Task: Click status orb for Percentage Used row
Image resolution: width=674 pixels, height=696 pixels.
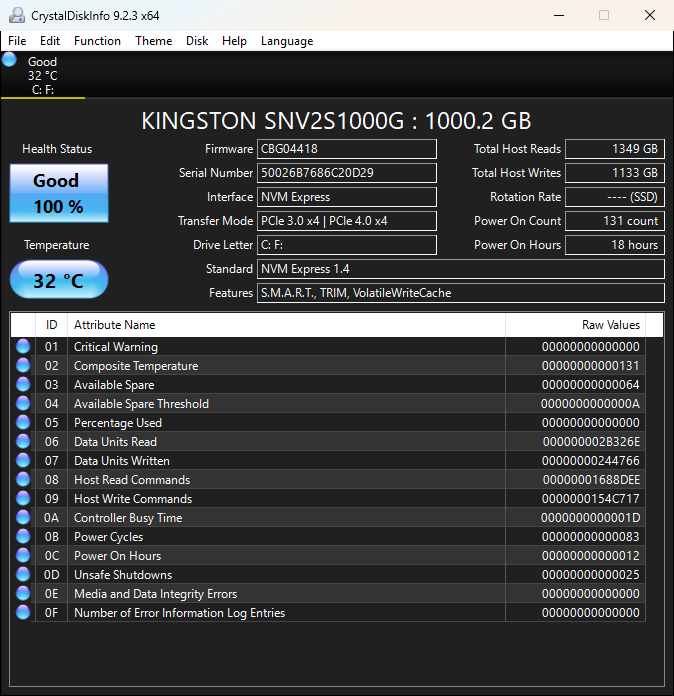Action: tap(23, 422)
